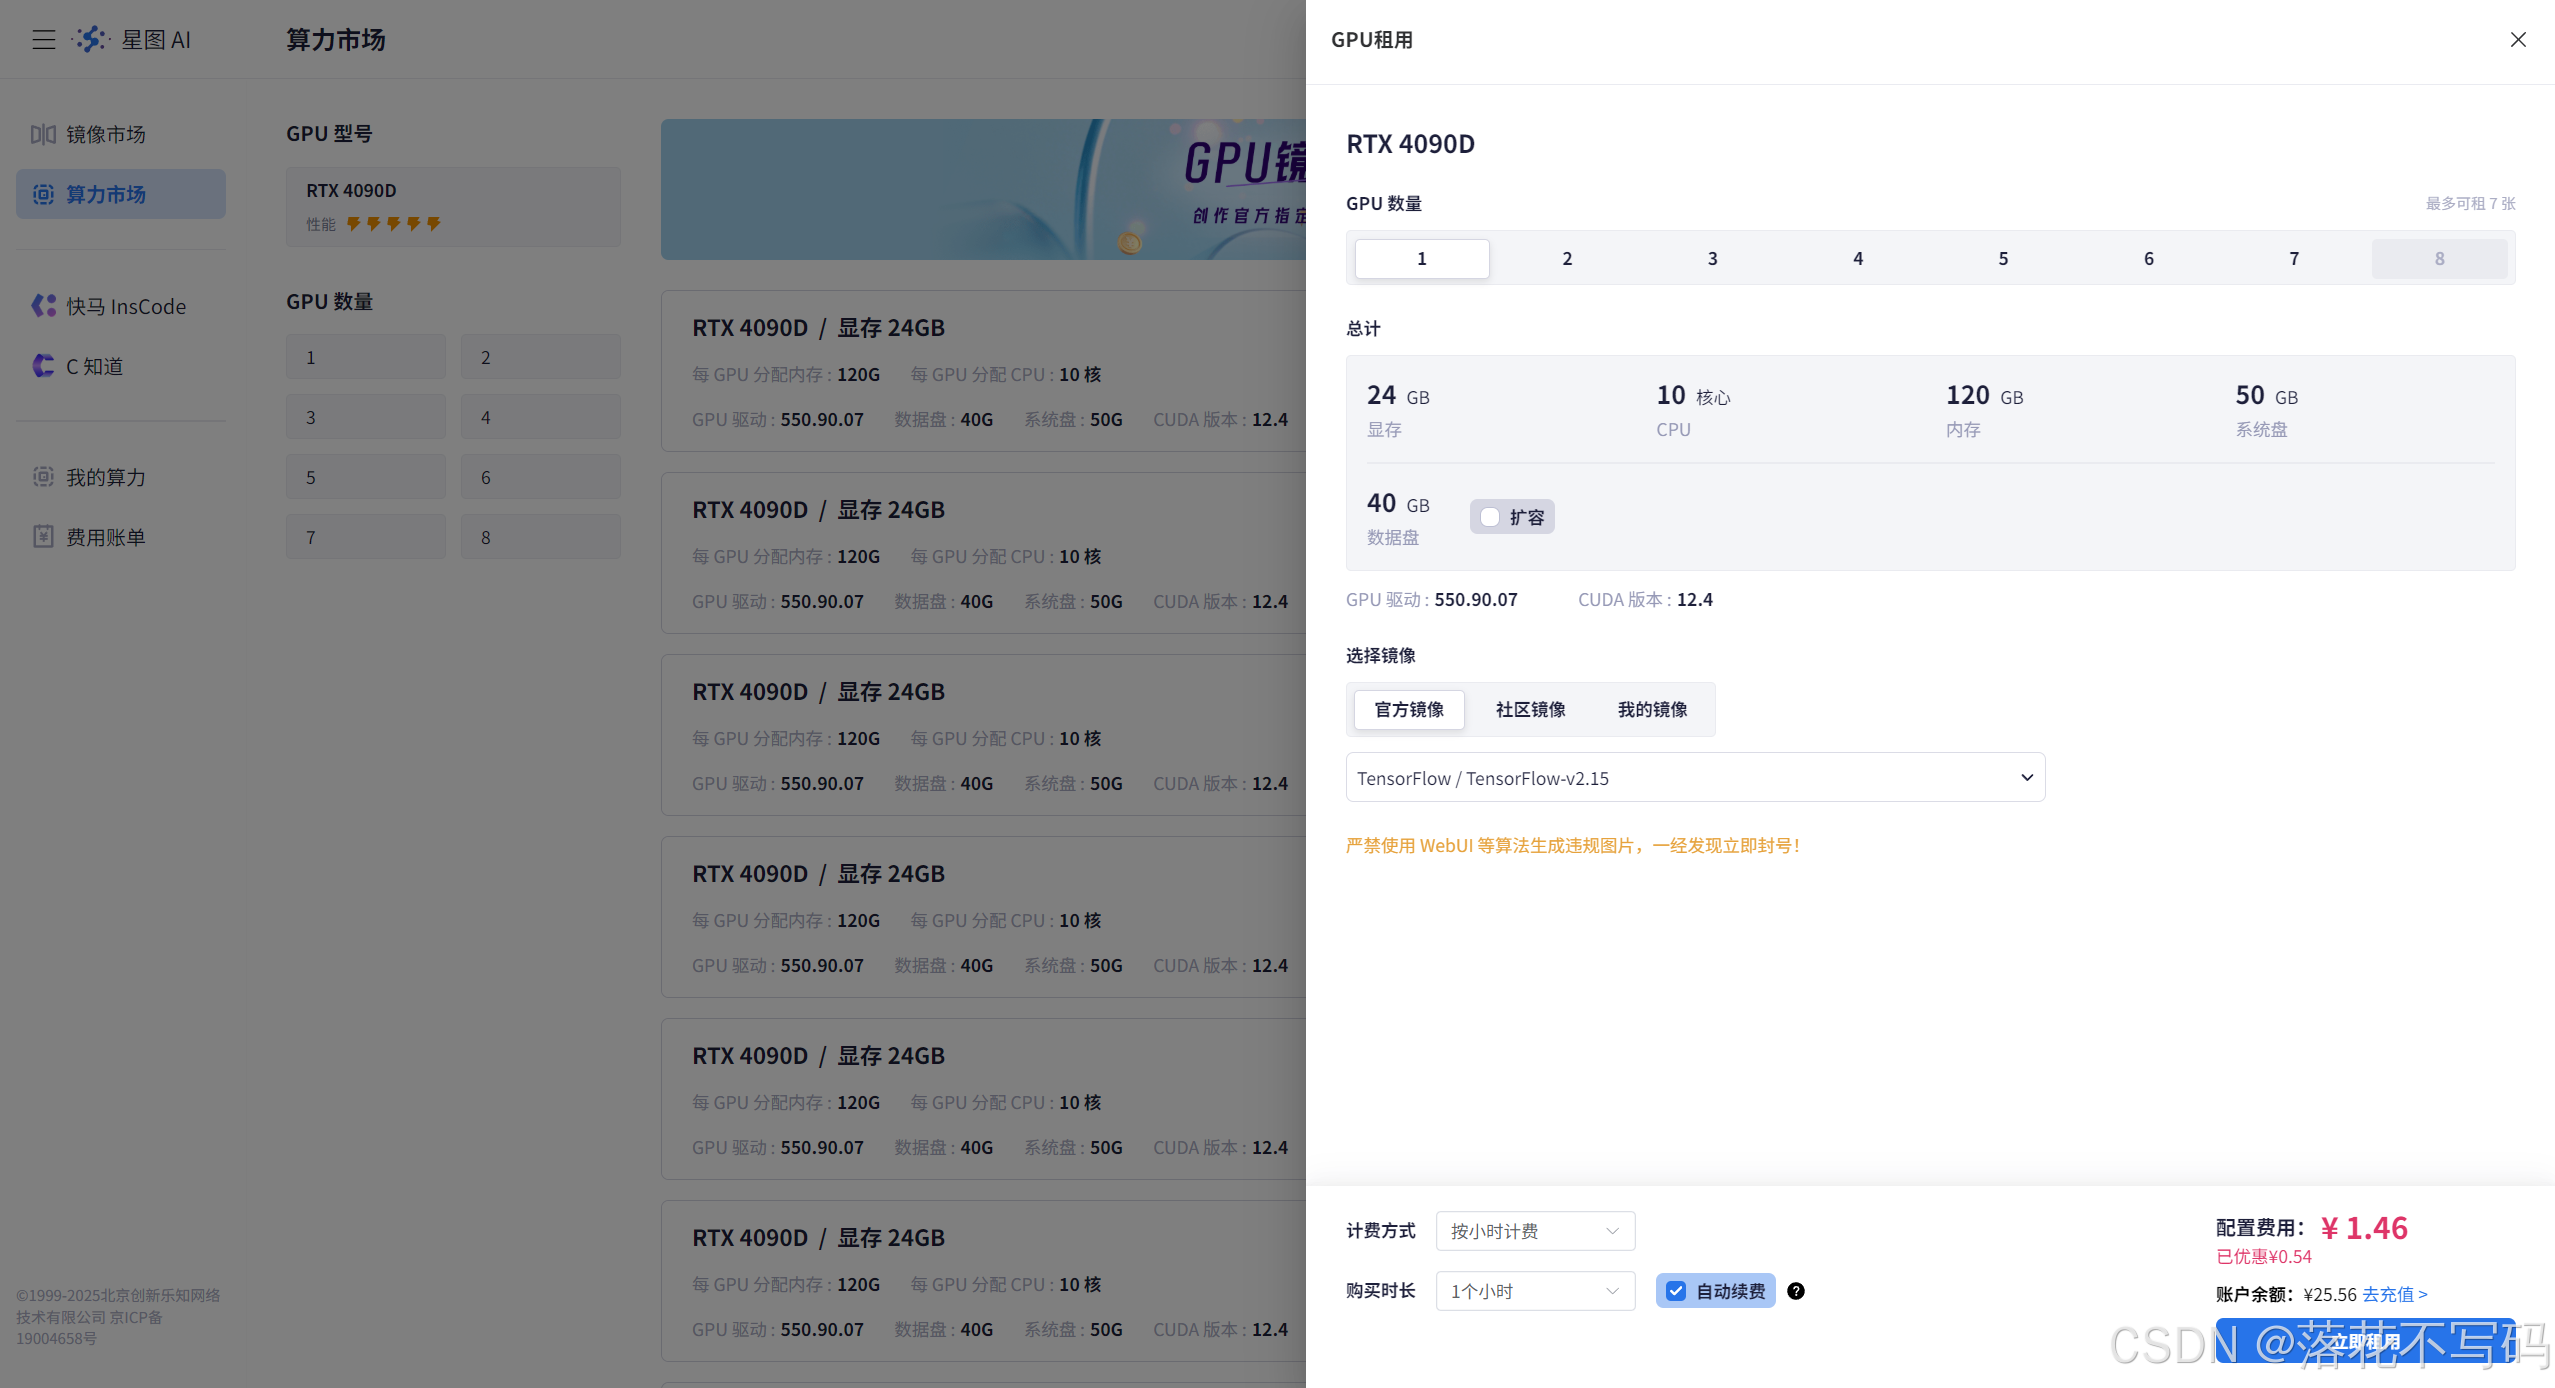Open the 1个小时 purchase duration dropdown
Viewport: 2555px width, 1388px height.
pos(1534,1290)
